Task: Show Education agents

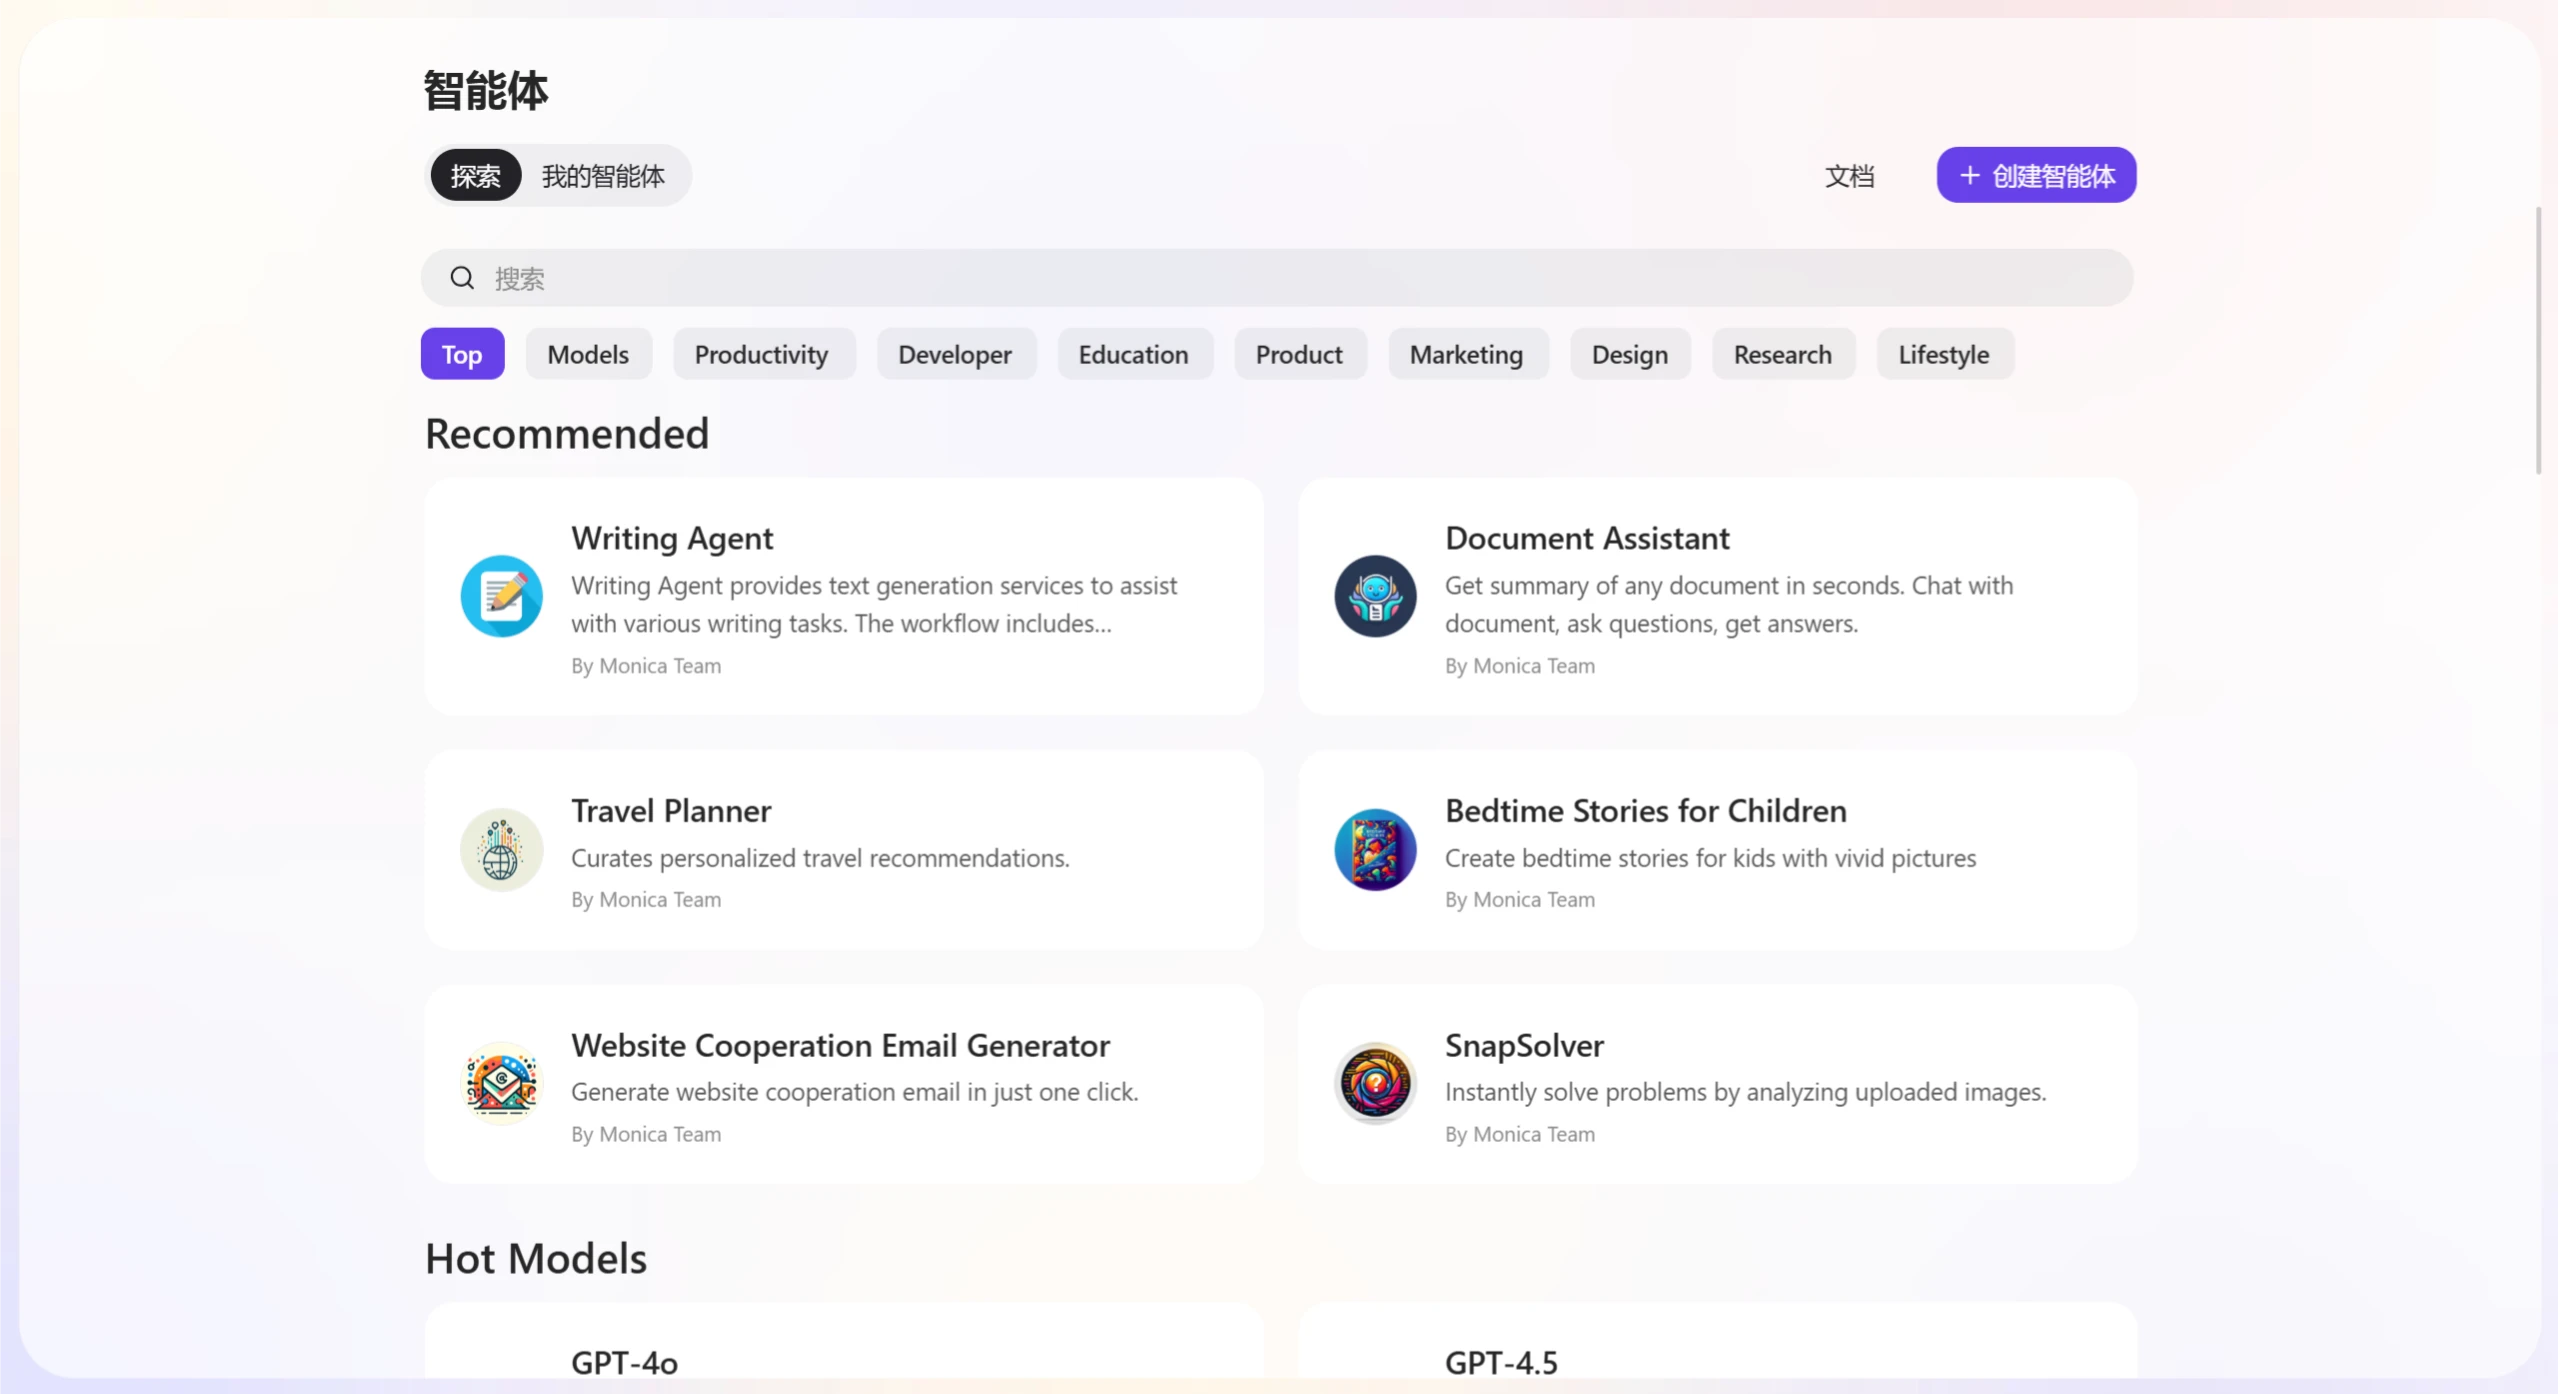Action: tap(1133, 354)
